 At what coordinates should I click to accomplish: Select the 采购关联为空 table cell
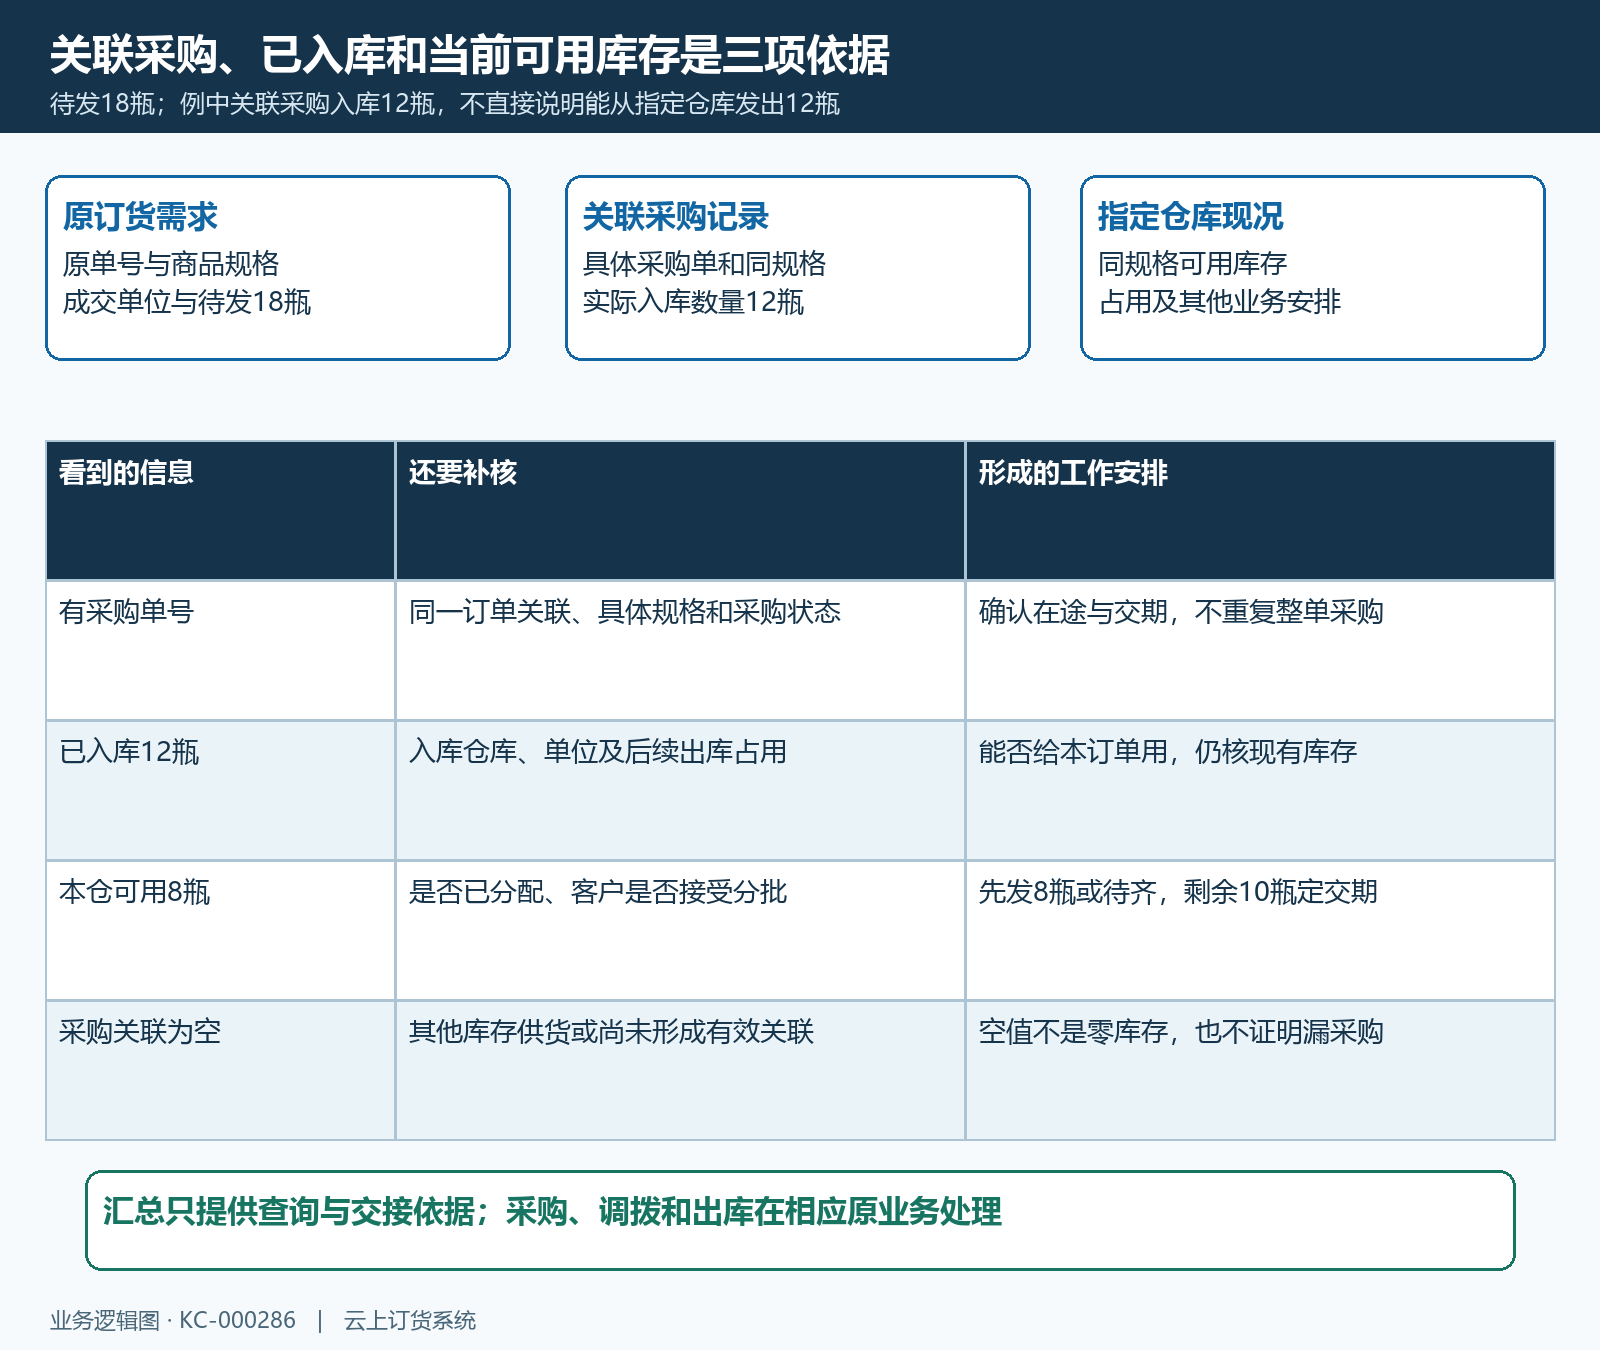click(220, 1070)
